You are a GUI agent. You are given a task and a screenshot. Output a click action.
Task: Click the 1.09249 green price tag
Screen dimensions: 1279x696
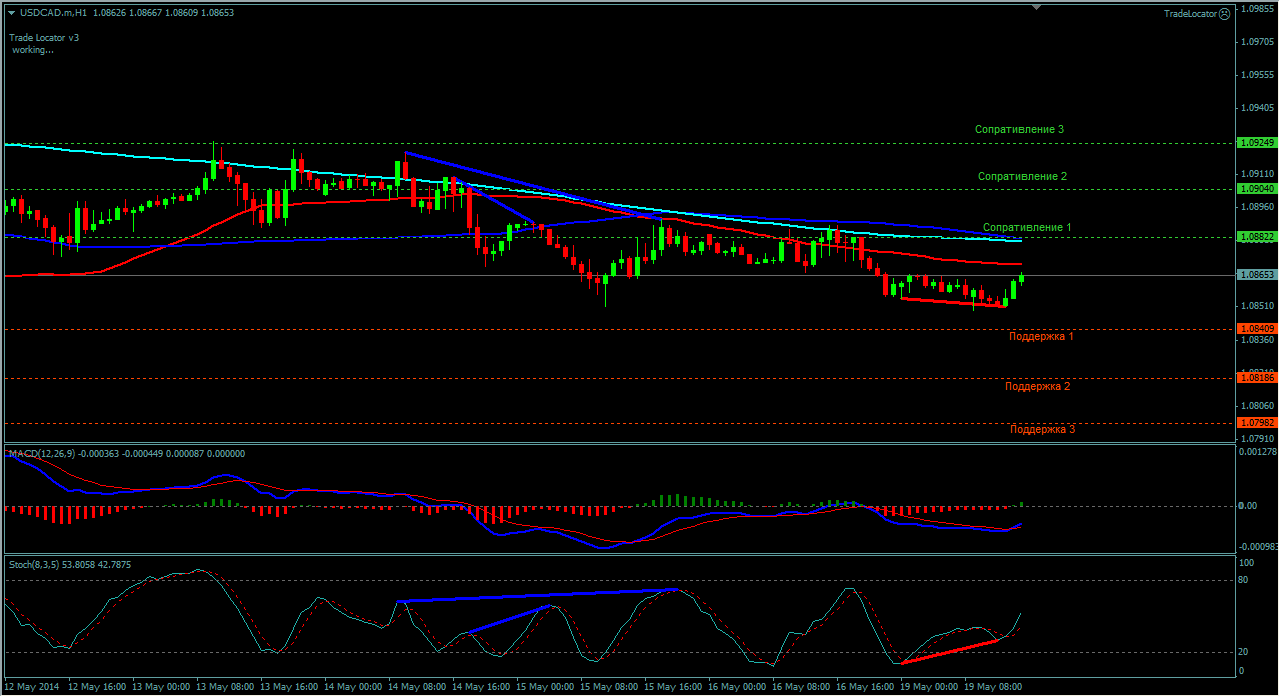[x=1256, y=143]
